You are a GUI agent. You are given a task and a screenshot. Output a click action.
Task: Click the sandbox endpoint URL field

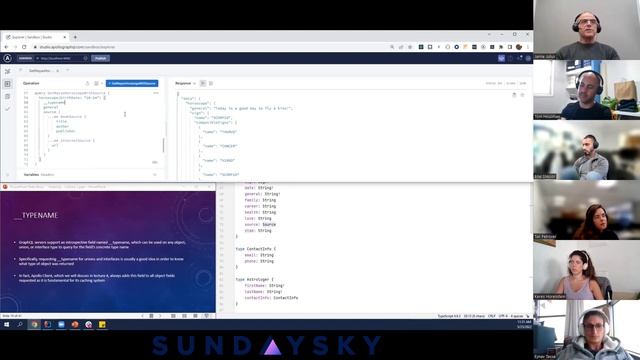click(x=62, y=58)
